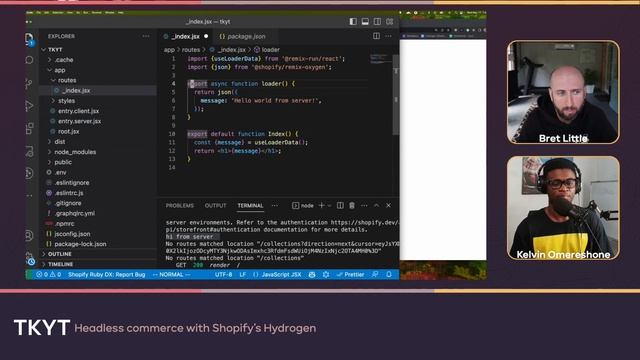This screenshot has height=360, width=640.
Task: Open the new terminal launch profile dropdown
Action: coord(329,206)
